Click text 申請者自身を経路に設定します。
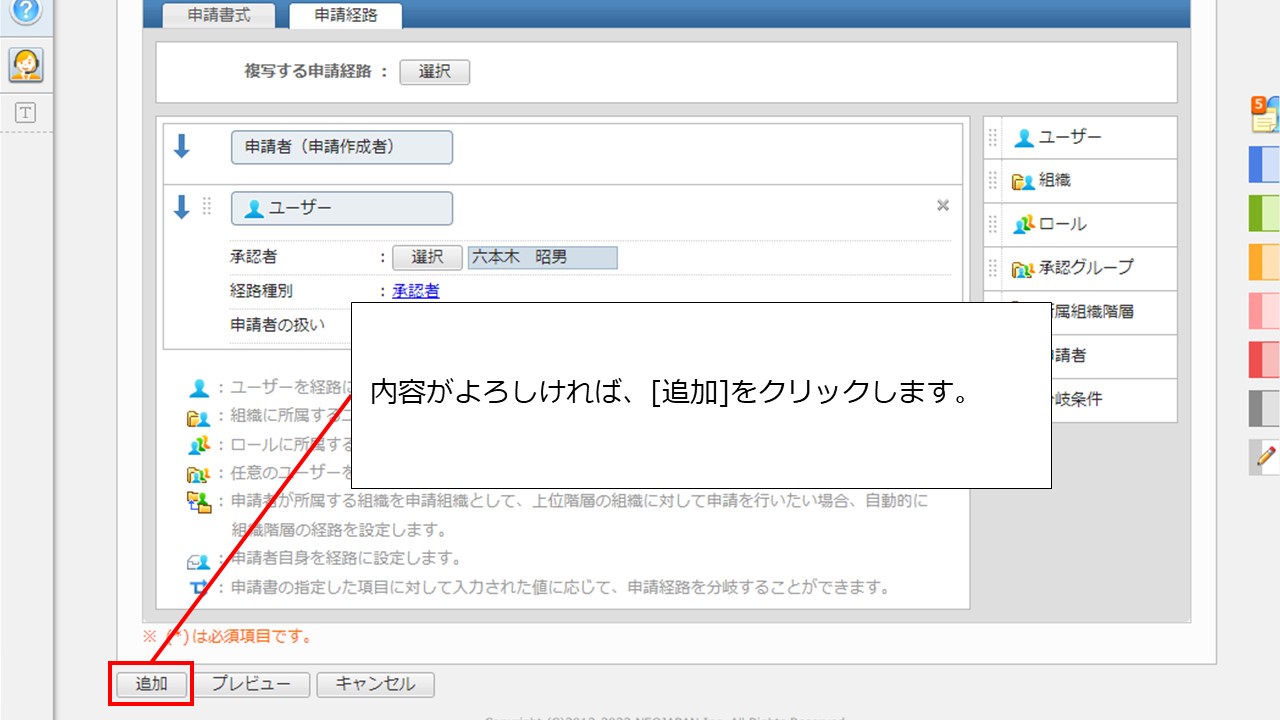 click(346, 558)
